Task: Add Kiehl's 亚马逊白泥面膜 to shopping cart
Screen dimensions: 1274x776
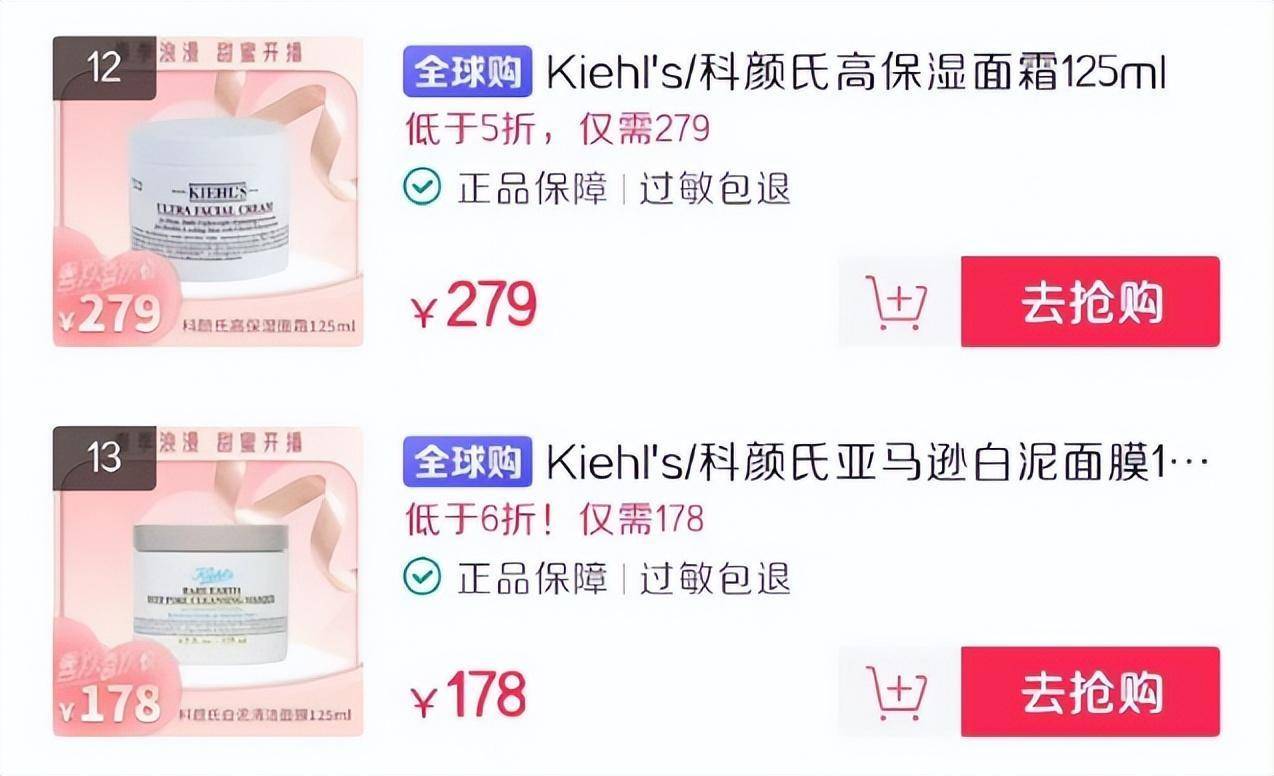Action: tap(898, 691)
